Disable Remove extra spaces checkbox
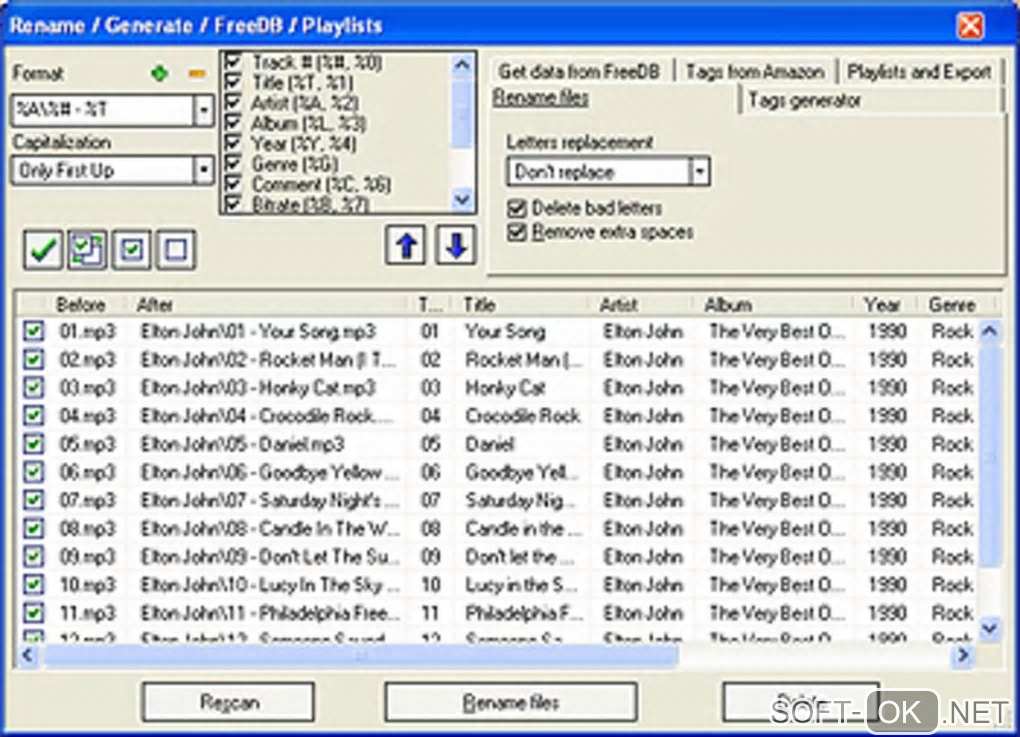1020x737 pixels. [x=517, y=232]
